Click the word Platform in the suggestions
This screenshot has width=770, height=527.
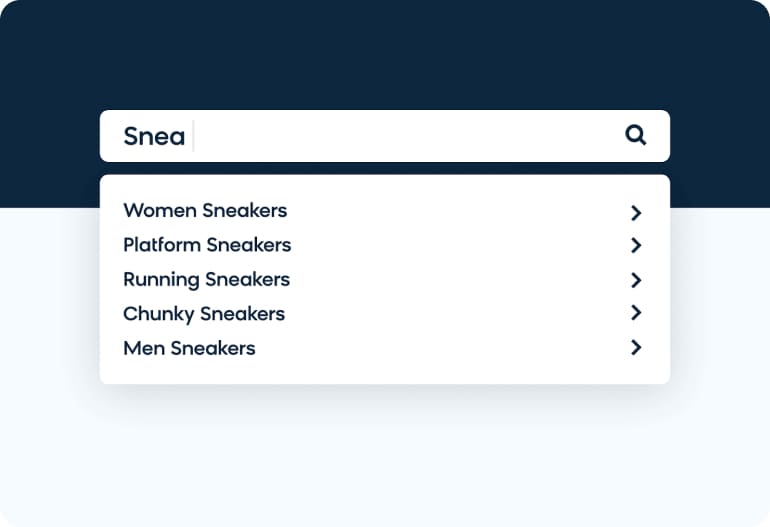coord(163,245)
